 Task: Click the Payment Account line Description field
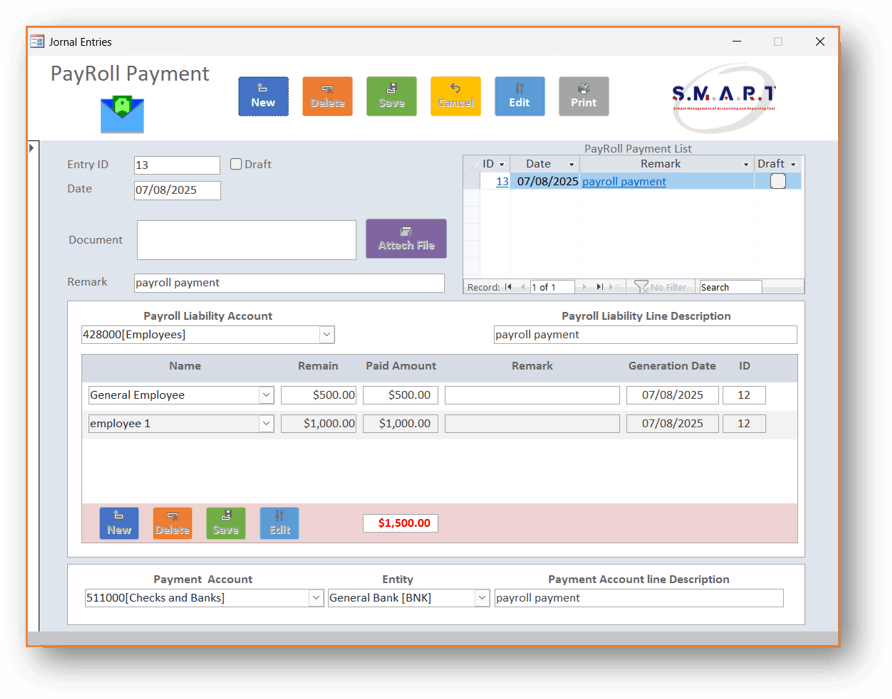639,598
